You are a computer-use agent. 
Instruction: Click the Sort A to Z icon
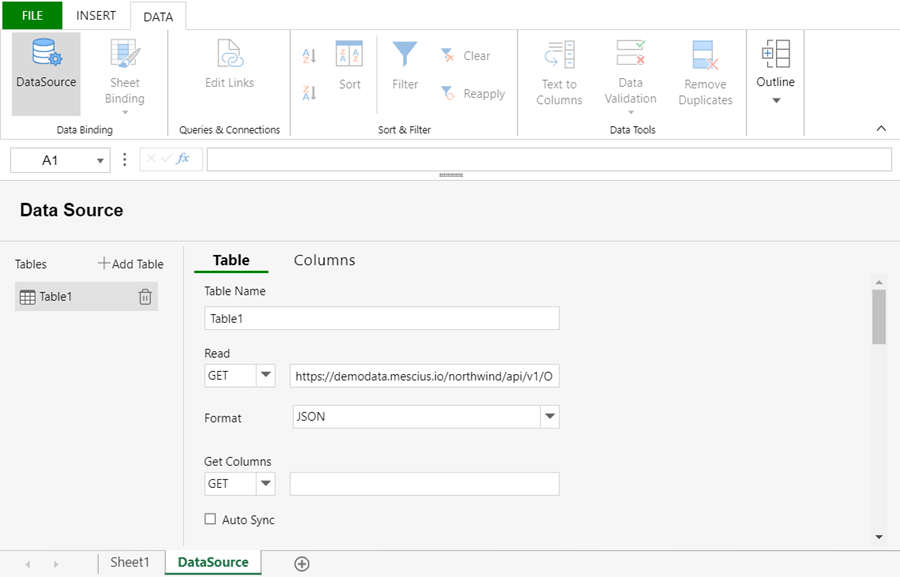click(309, 56)
